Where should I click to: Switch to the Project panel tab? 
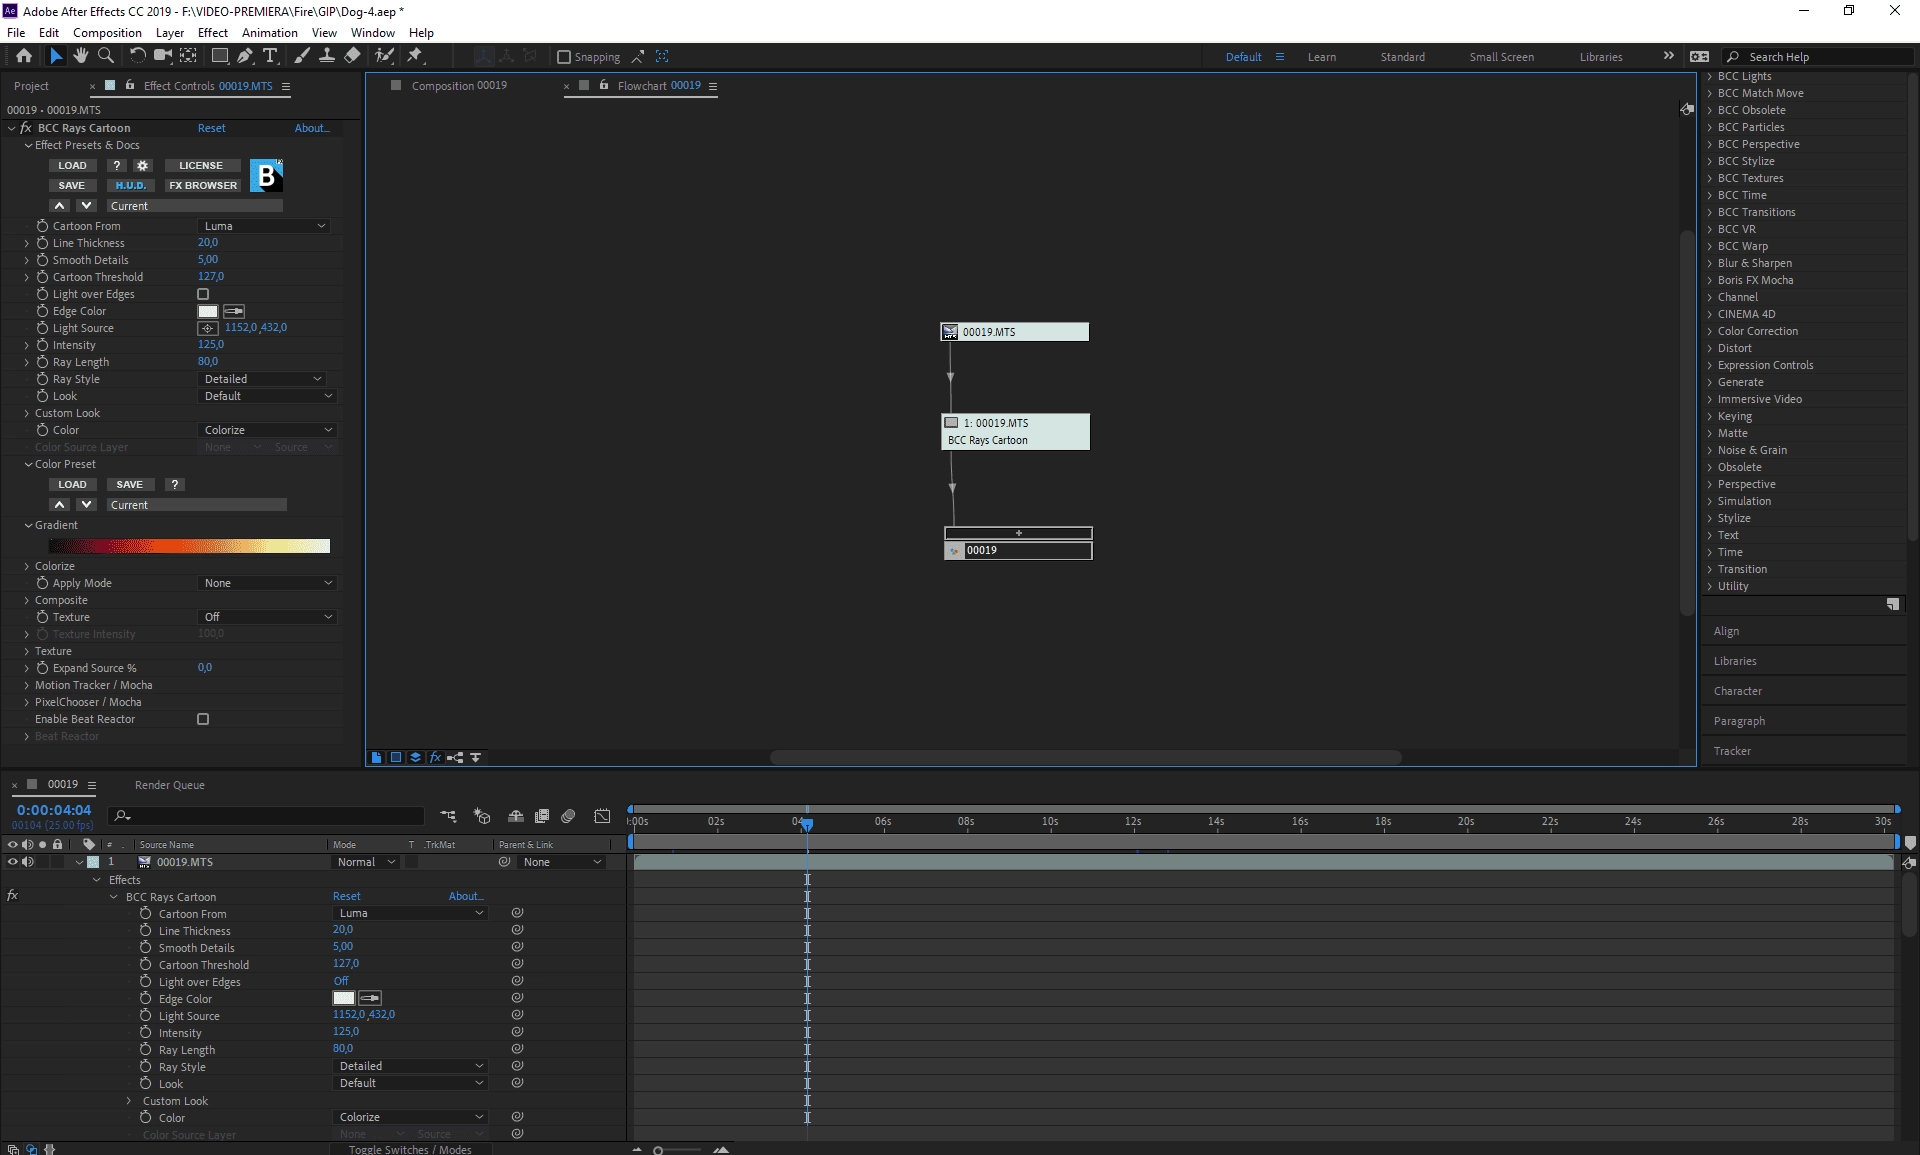(31, 86)
